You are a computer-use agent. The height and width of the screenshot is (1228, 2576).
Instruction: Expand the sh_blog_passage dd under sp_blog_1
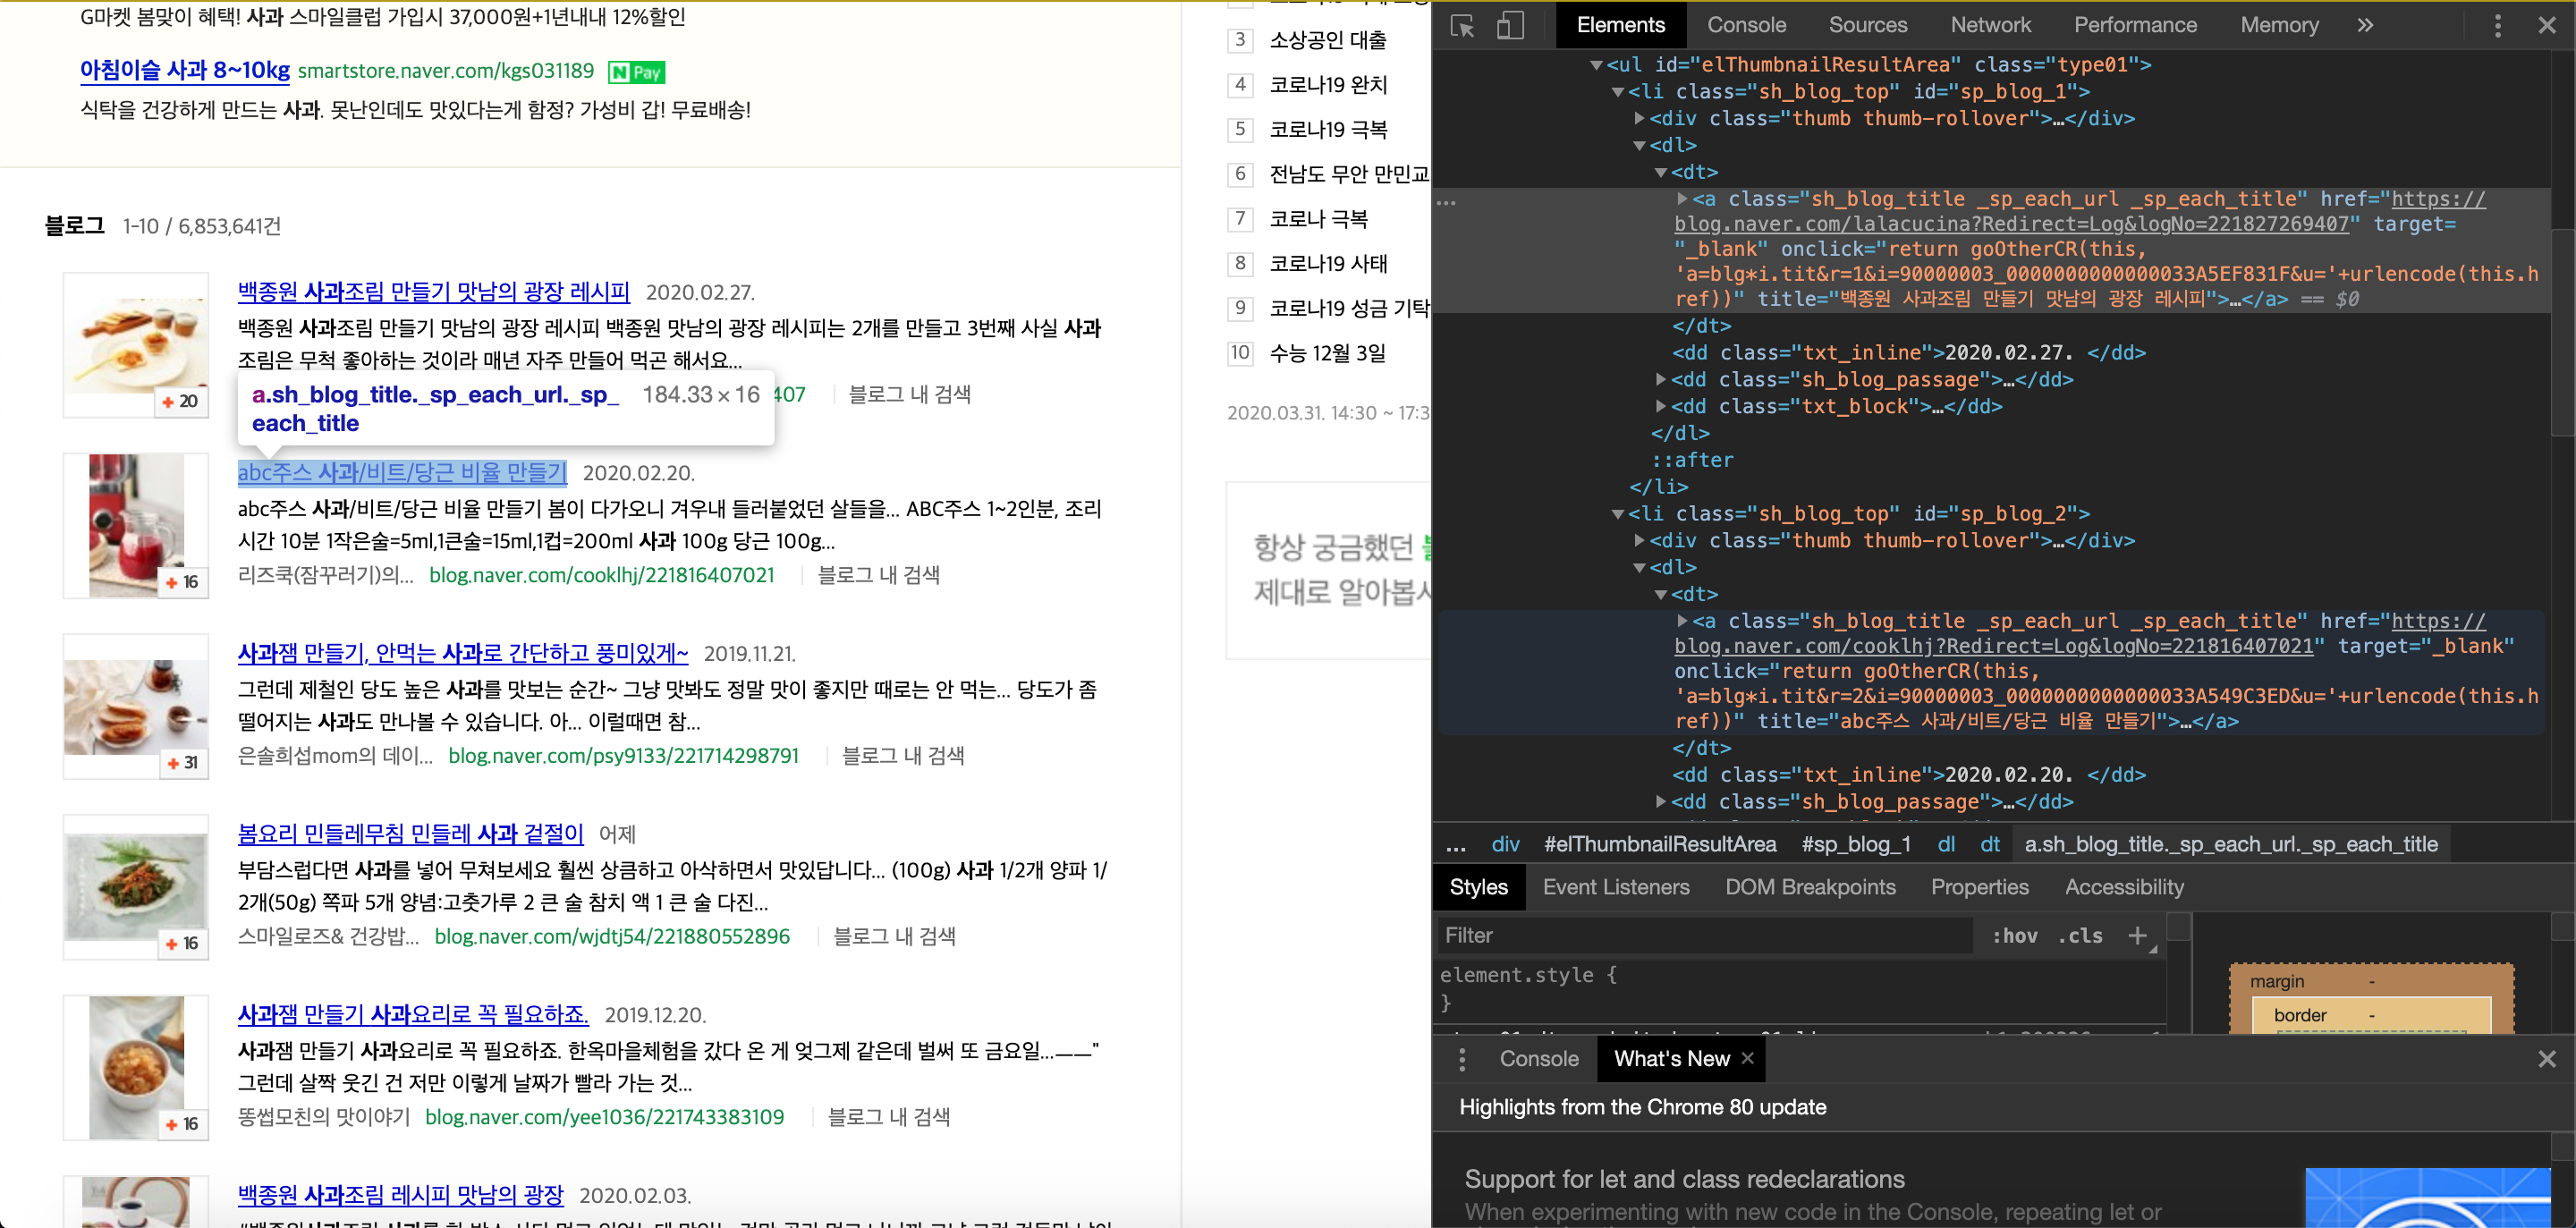(x=1661, y=380)
